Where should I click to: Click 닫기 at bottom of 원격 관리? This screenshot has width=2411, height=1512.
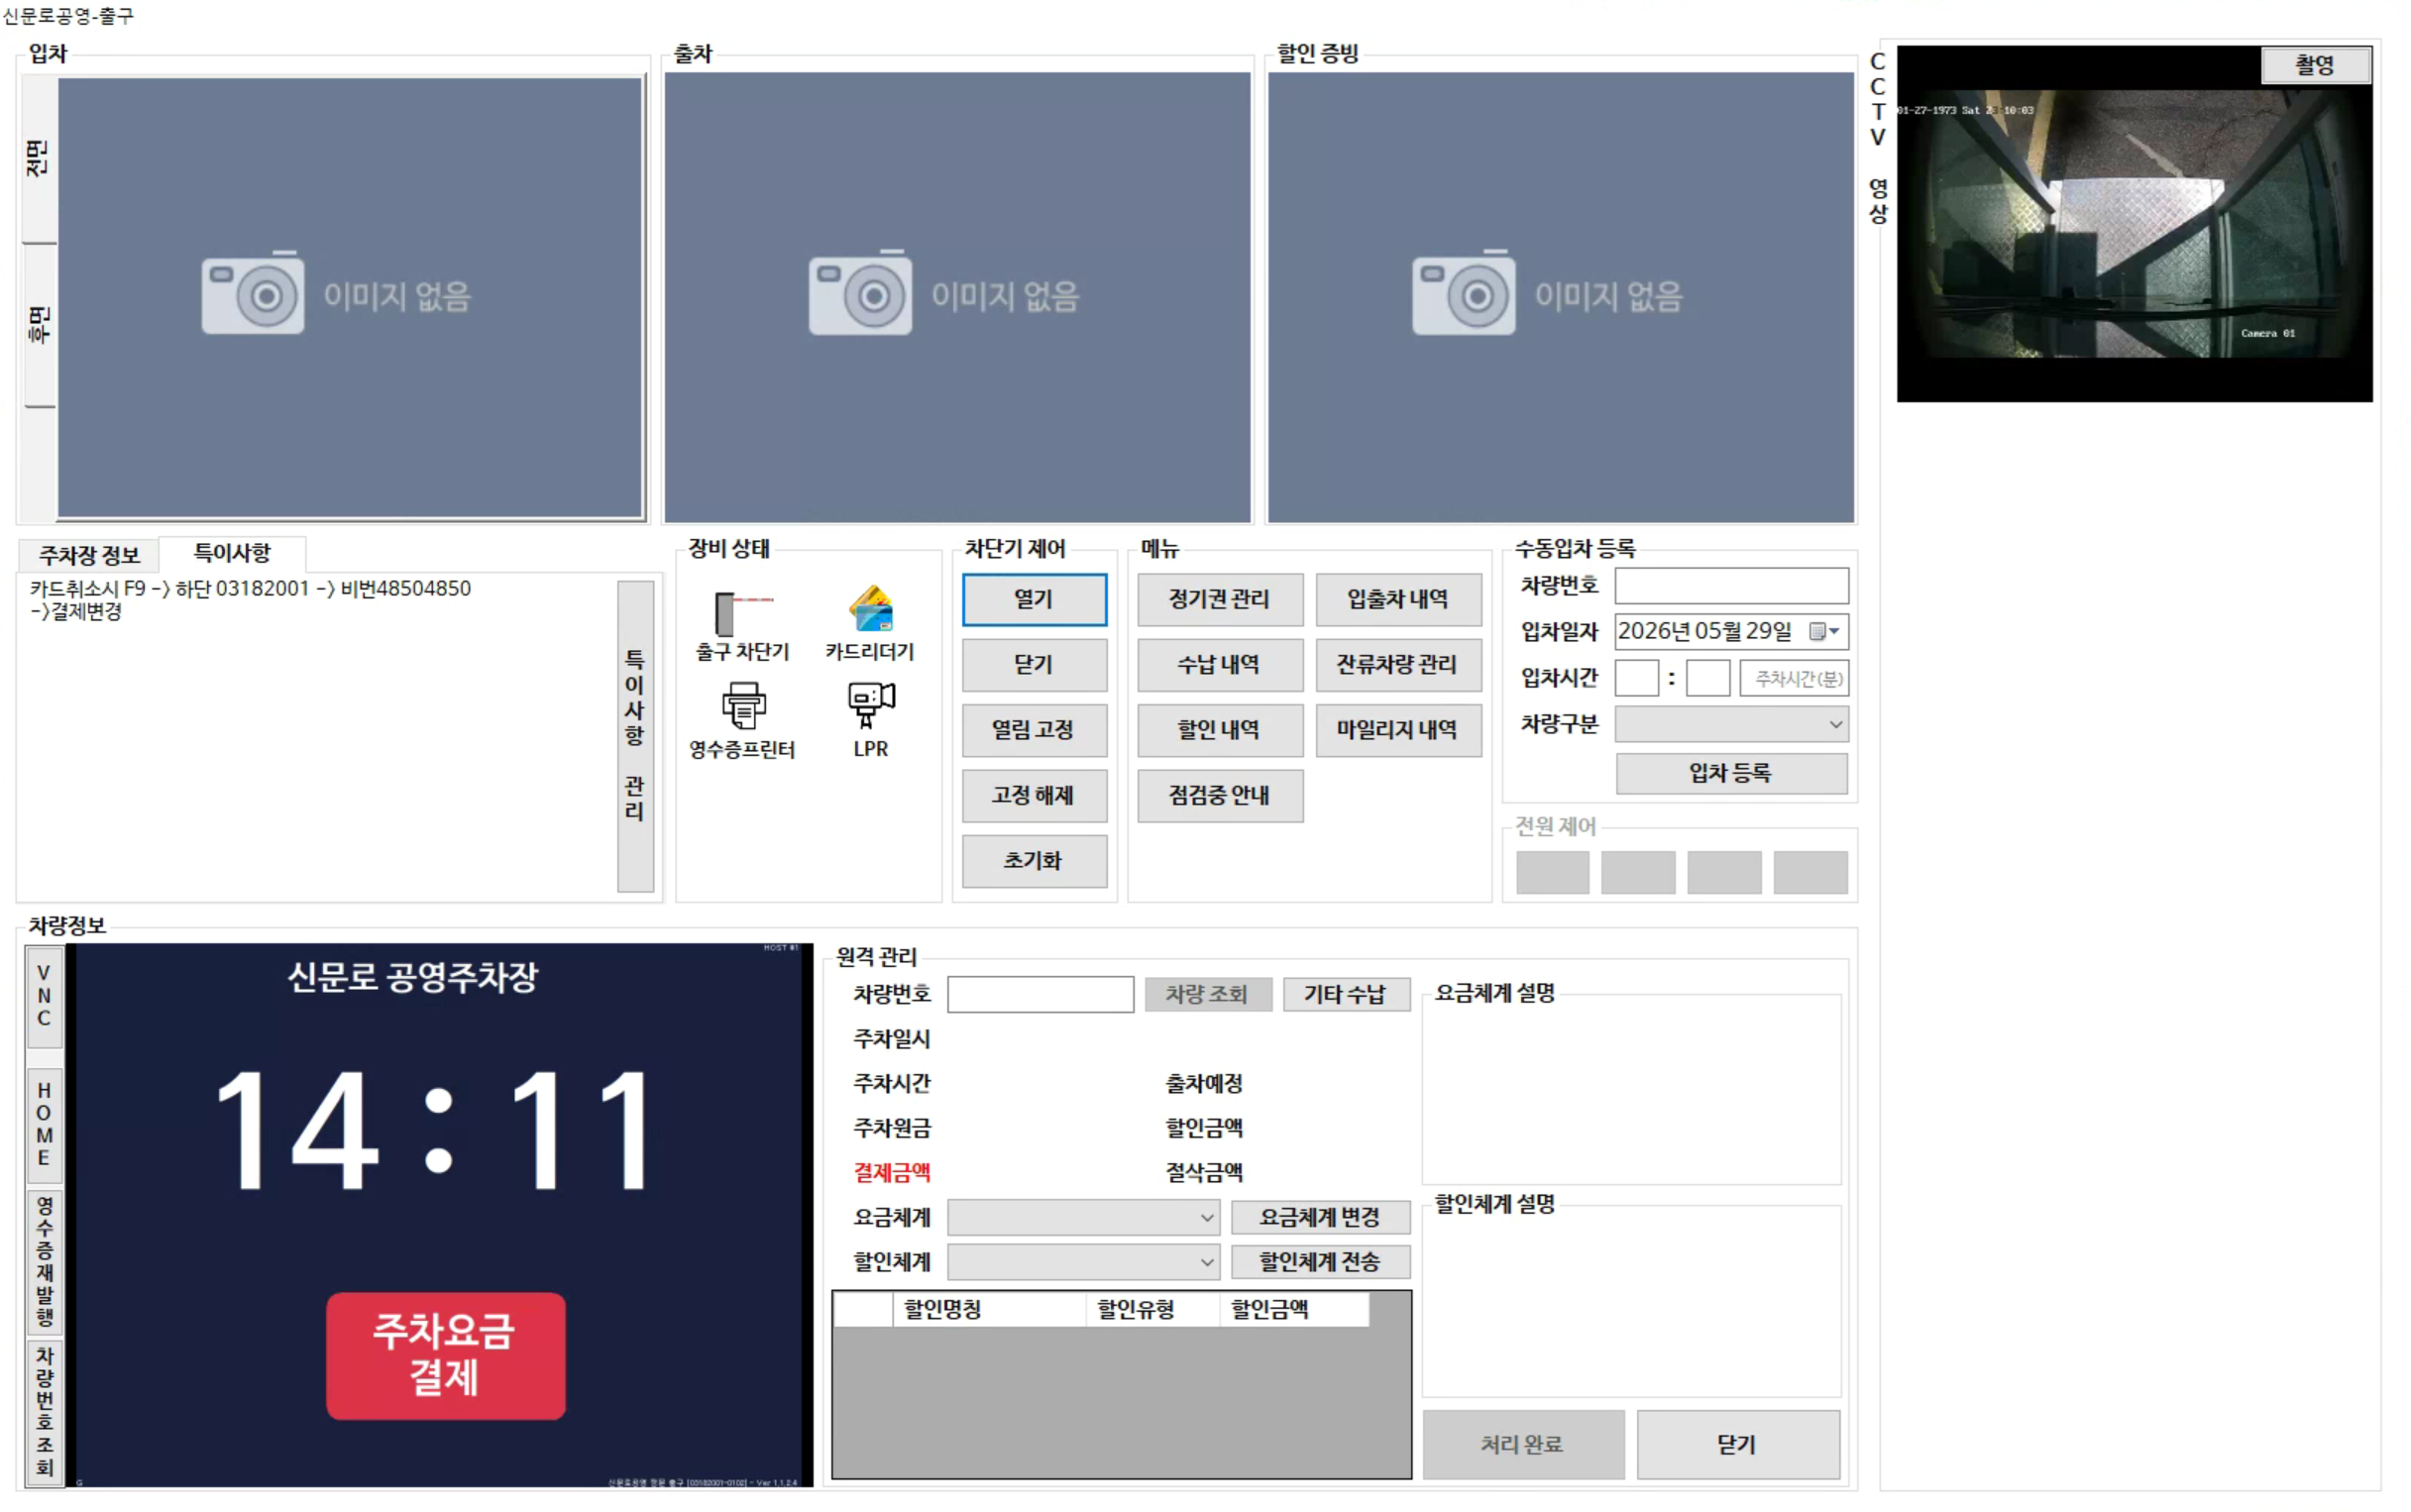[x=1737, y=1444]
